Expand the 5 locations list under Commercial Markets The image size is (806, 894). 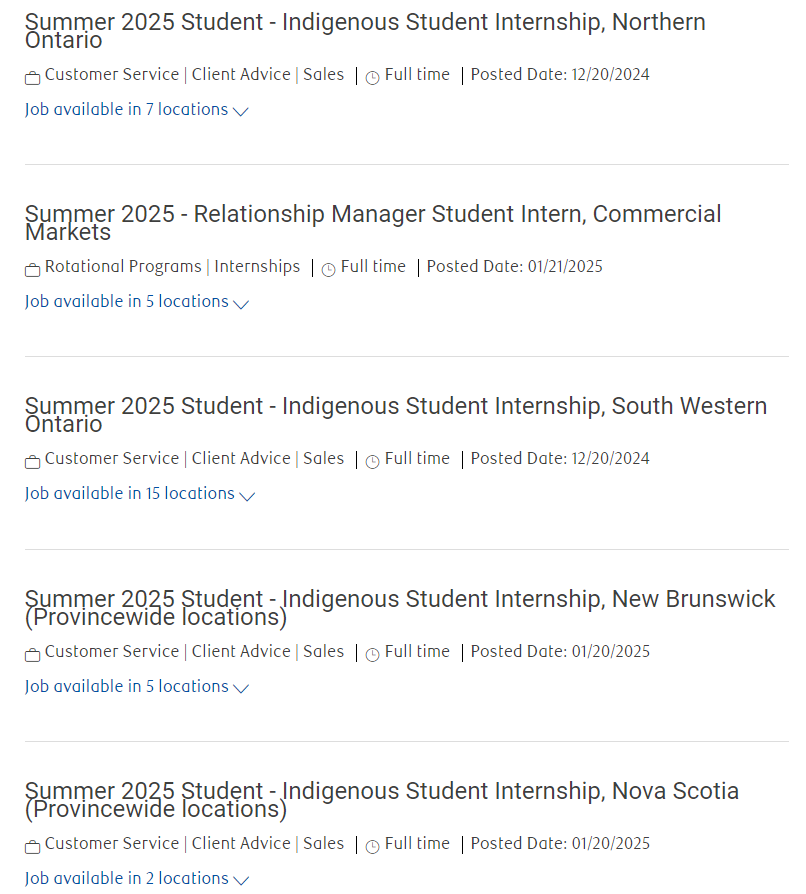pyautogui.click(x=137, y=302)
